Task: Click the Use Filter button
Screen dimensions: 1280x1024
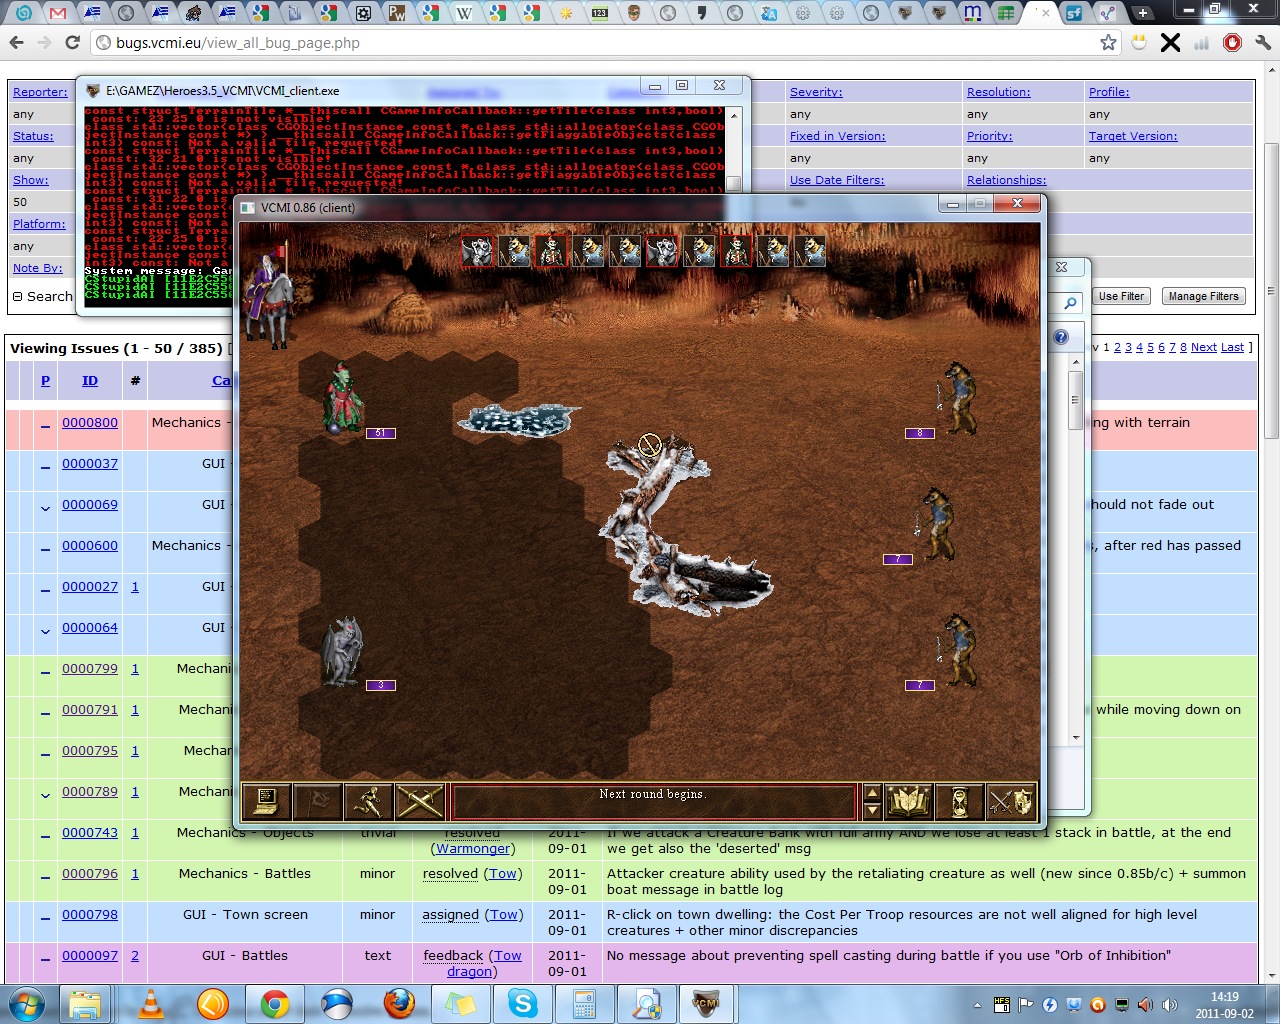Action: [1121, 296]
